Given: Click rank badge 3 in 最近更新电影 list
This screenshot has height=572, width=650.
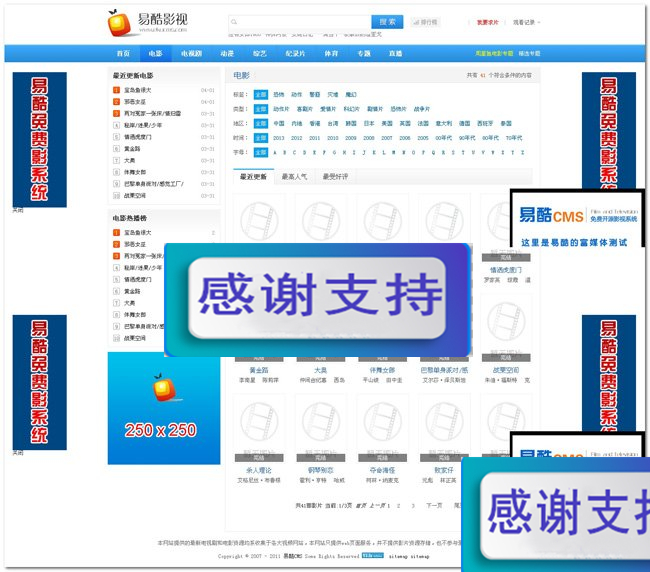Looking at the screenshot, I should (116, 113).
